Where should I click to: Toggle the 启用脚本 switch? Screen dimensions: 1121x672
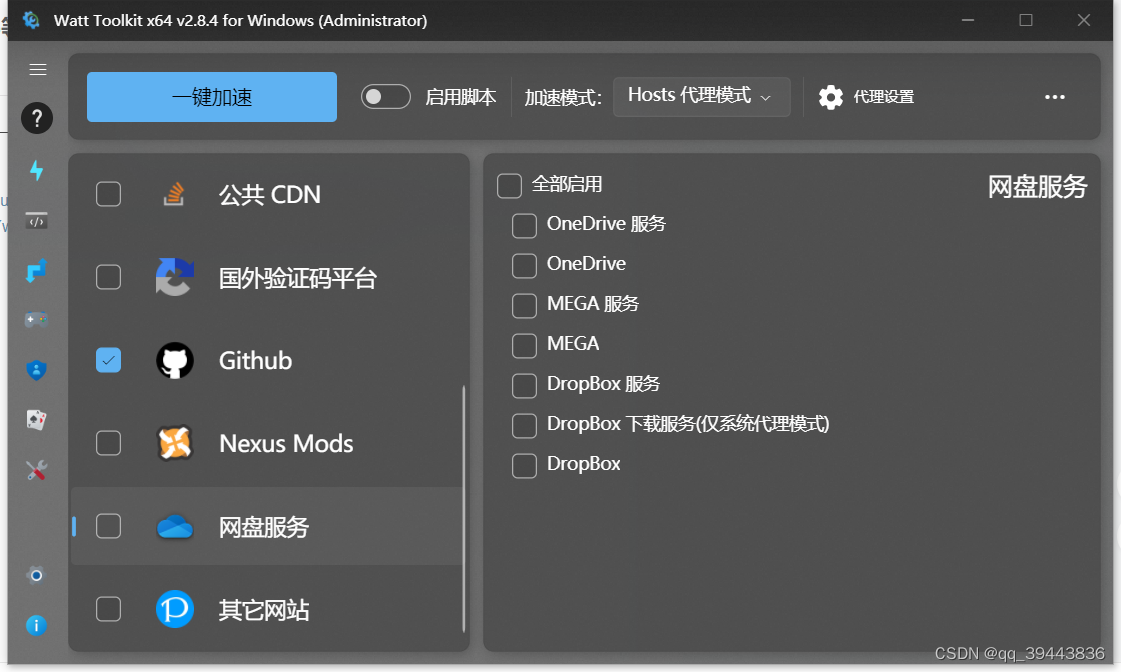tap(385, 97)
